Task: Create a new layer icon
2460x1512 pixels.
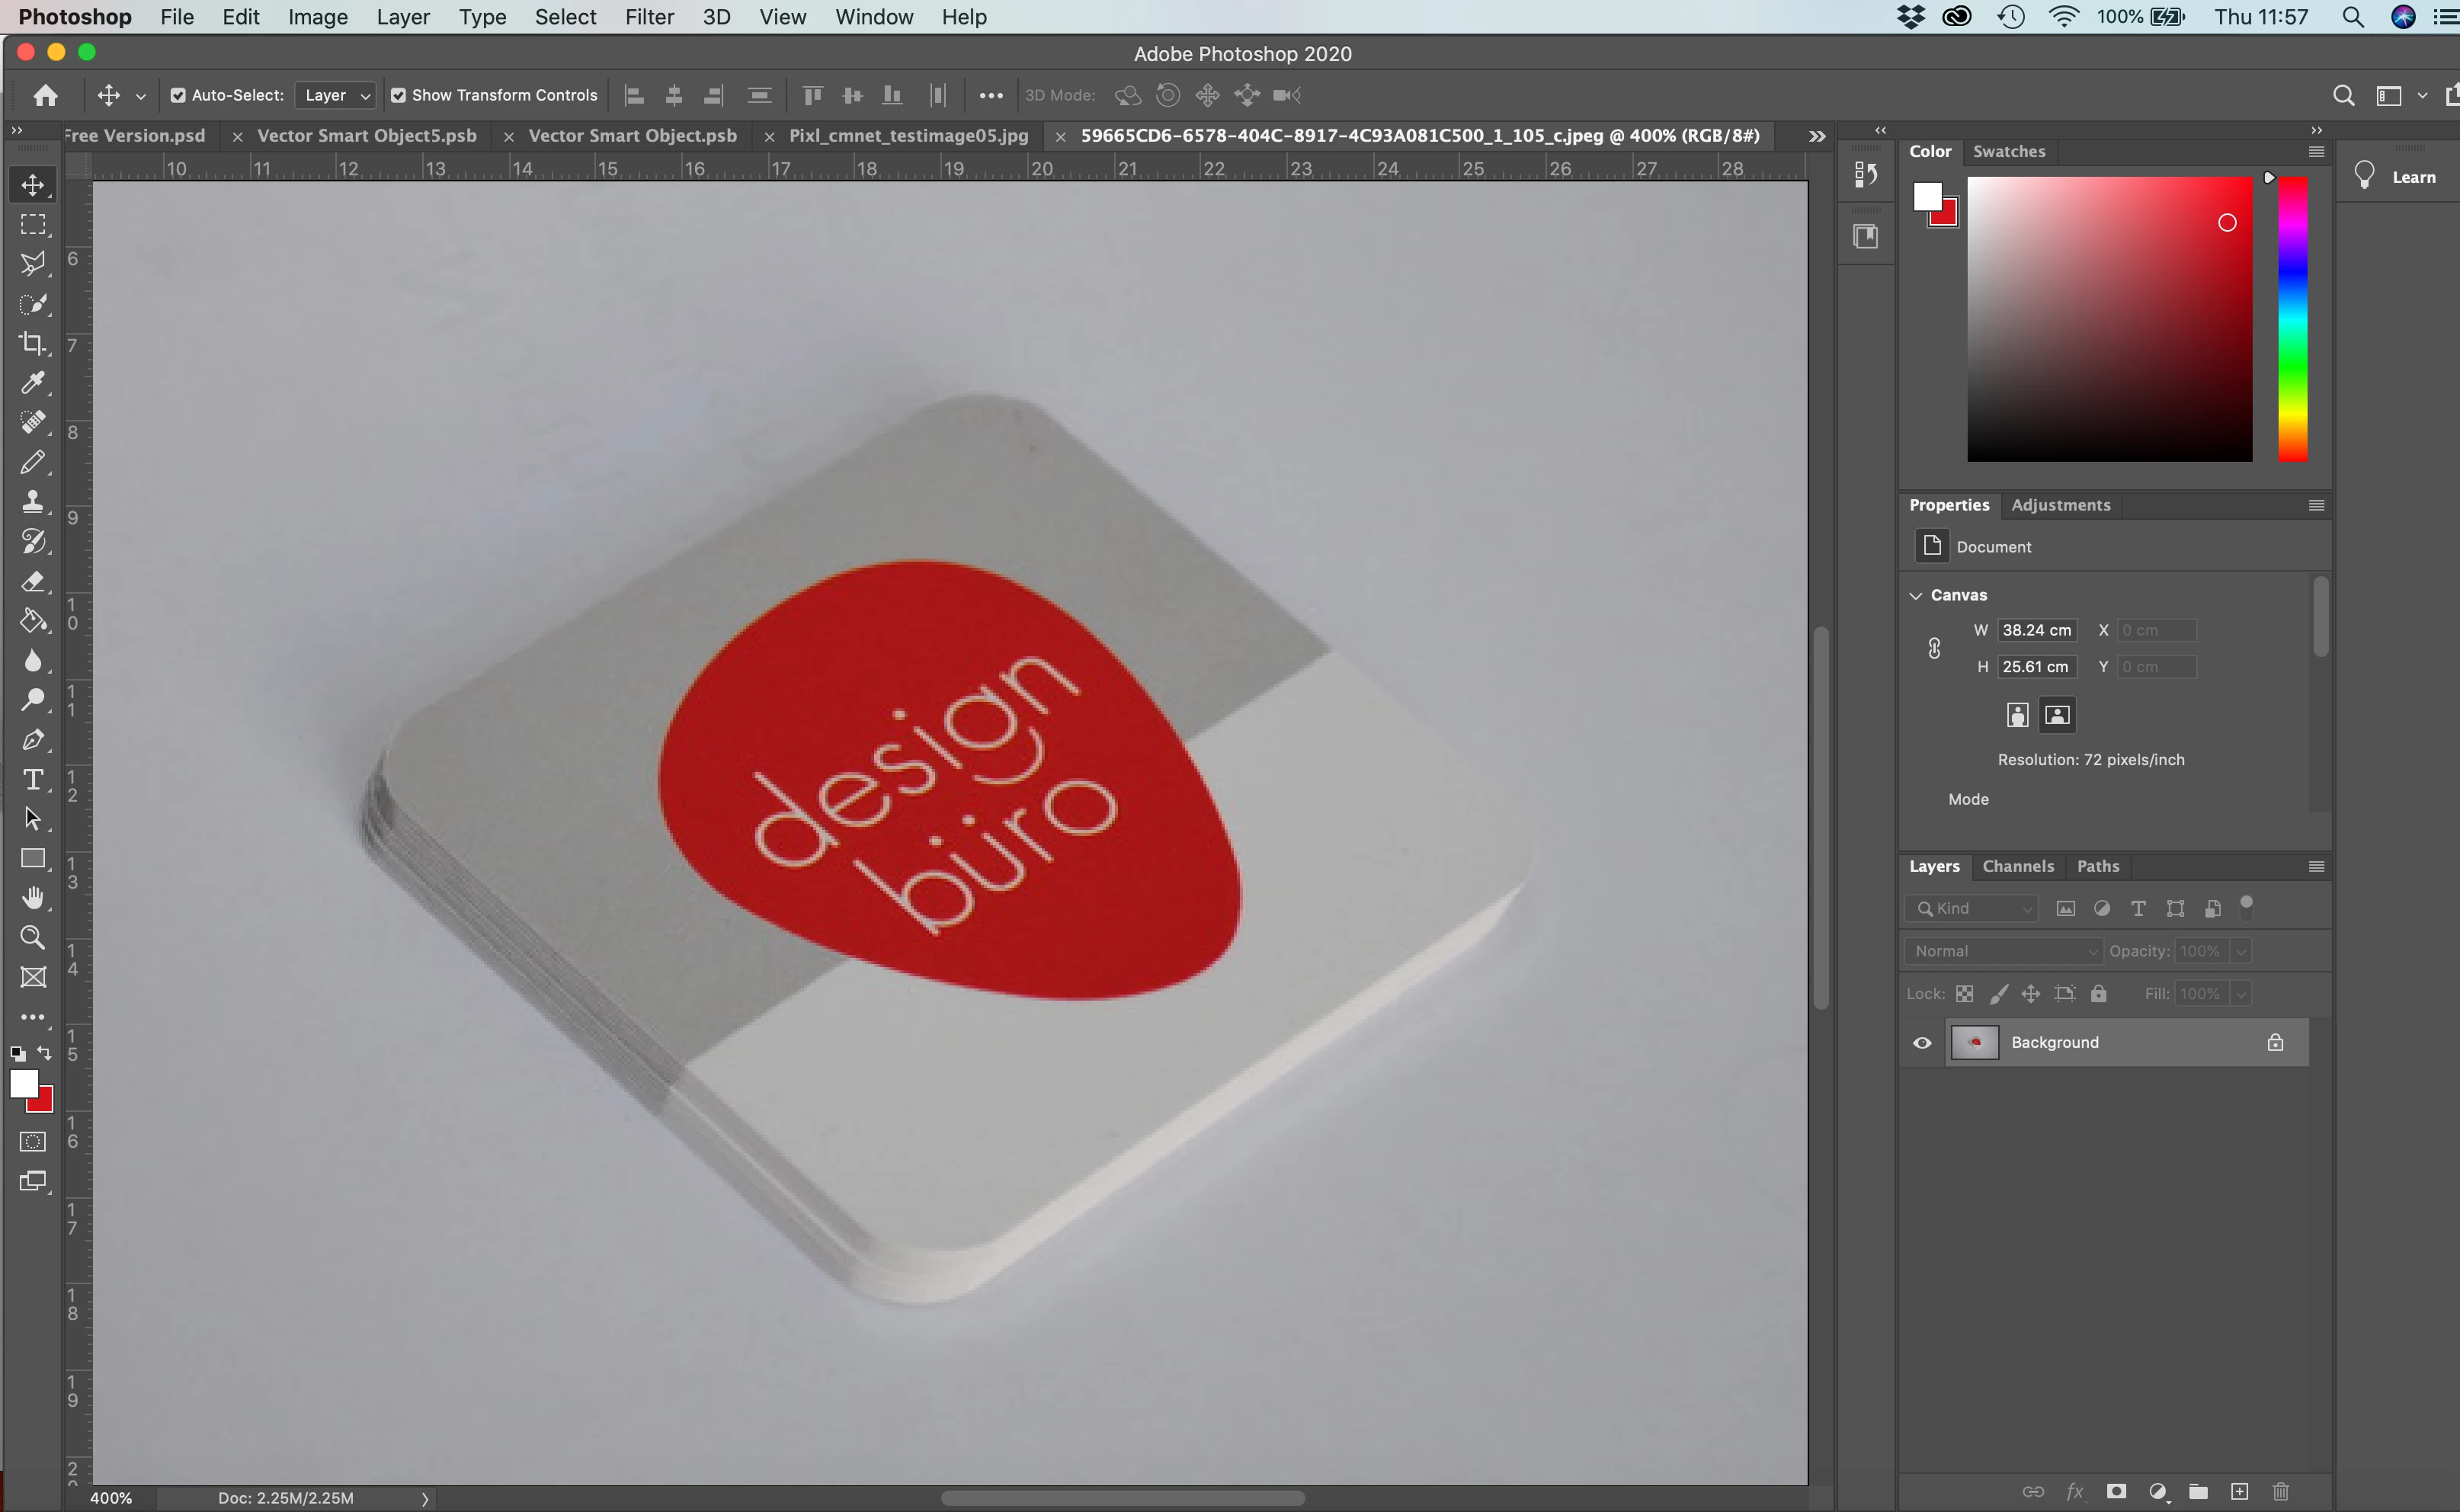Action: [2239, 1491]
